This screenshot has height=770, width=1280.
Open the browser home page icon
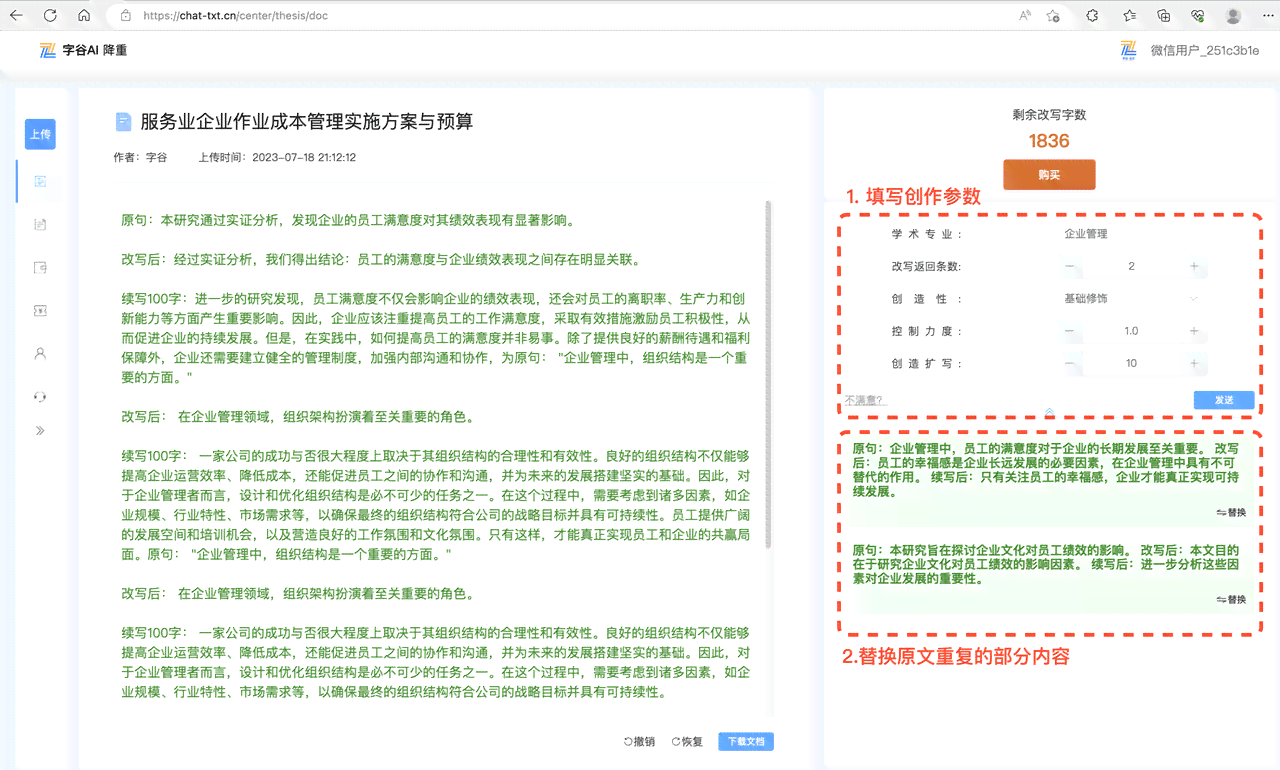(84, 16)
